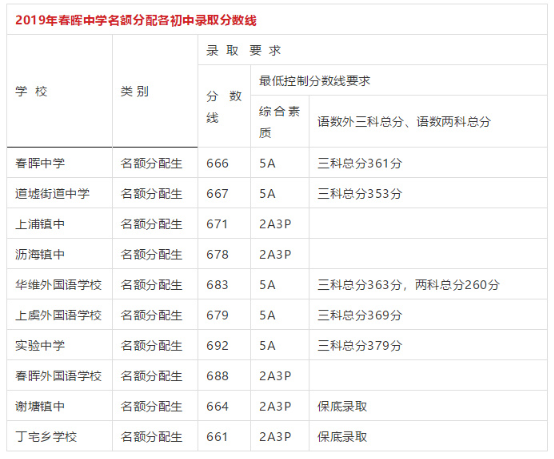Click 名额分配生 in the 华维外国语学校 row
This screenshot has width=554, height=459.
click(151, 285)
